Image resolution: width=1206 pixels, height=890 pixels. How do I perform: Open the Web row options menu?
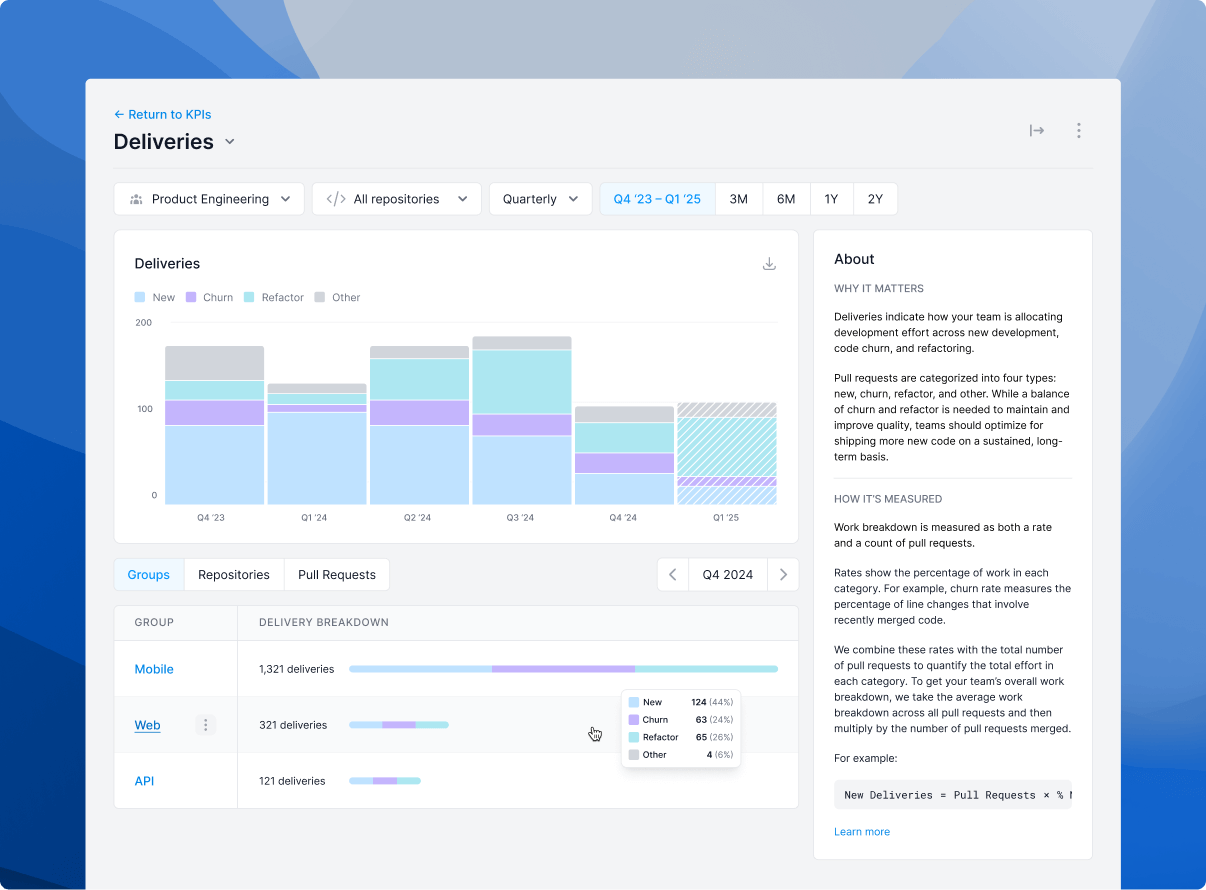coord(205,725)
